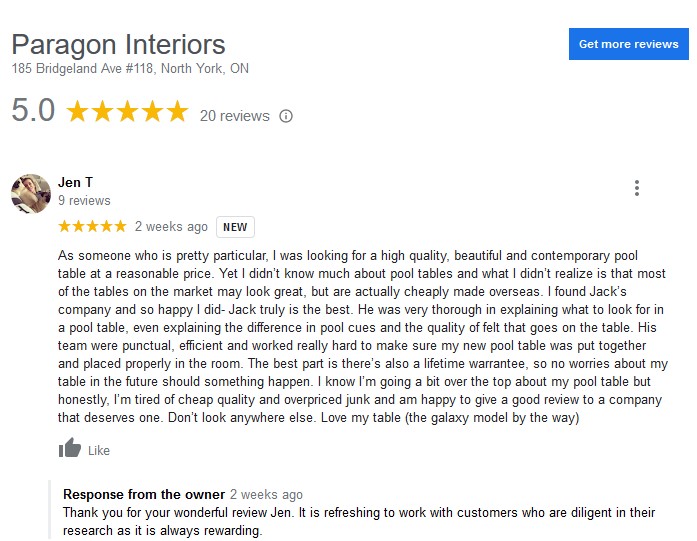Click the Get more reviews button
The height and width of the screenshot is (541, 697).
(628, 44)
